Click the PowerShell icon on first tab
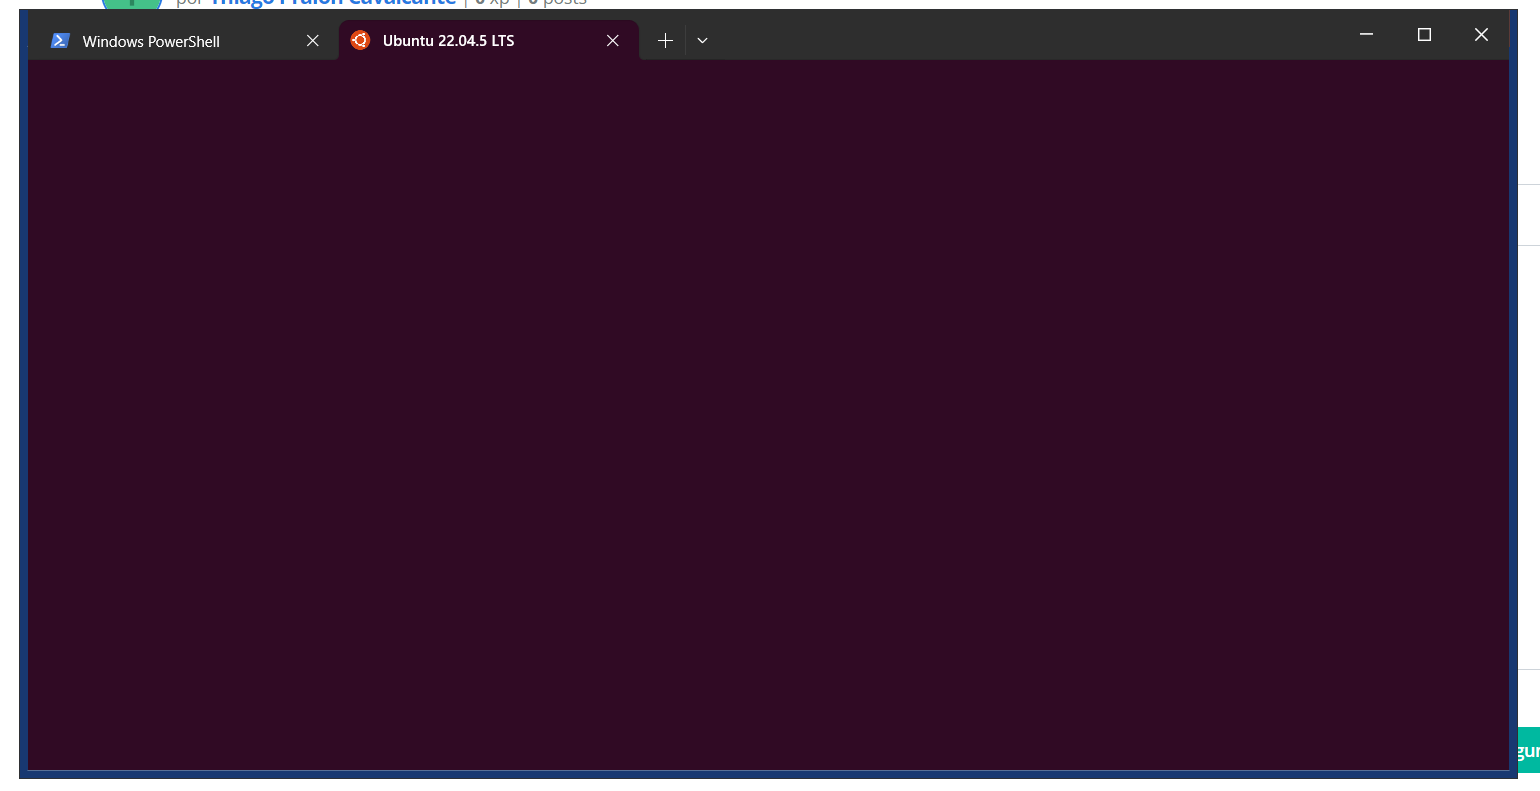 60,41
